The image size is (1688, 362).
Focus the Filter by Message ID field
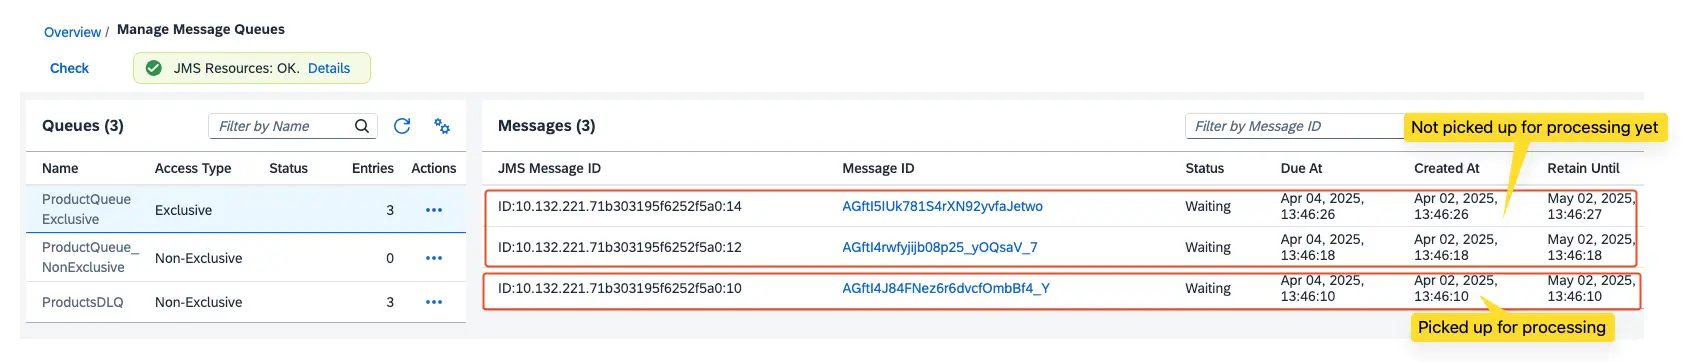(x=1295, y=126)
